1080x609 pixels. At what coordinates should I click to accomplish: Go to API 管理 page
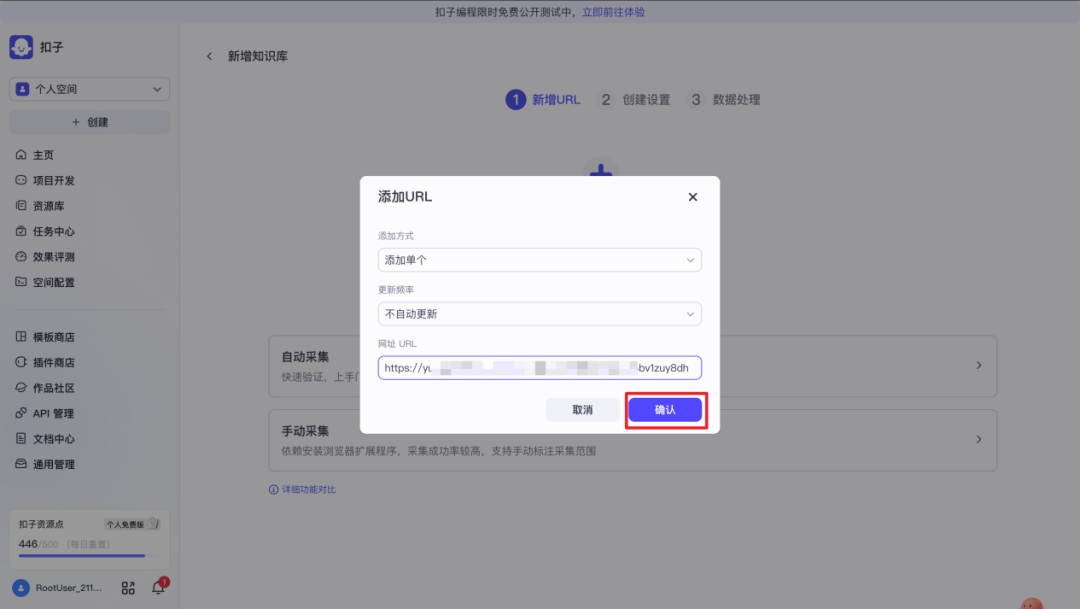[x=52, y=414]
